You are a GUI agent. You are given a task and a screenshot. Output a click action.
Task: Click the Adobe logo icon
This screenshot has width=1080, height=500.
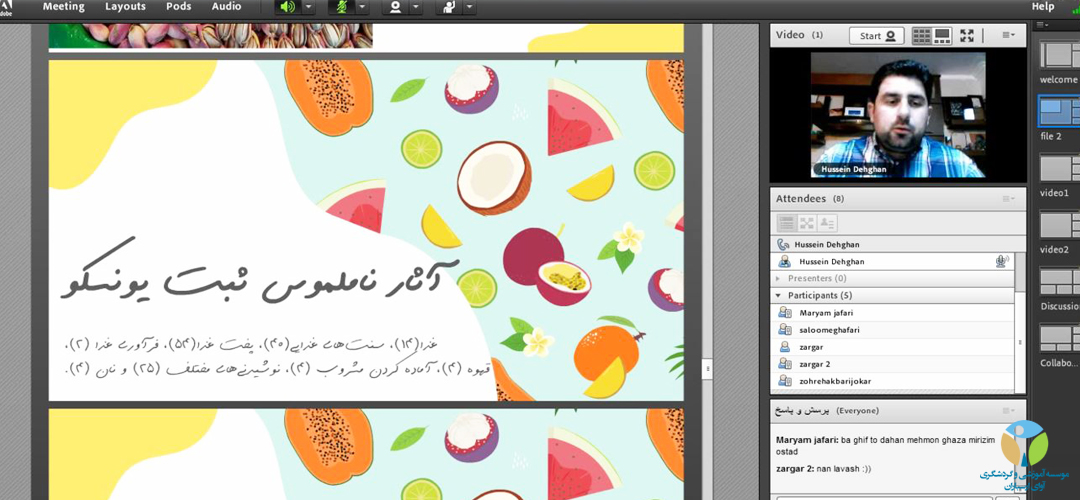point(8,8)
